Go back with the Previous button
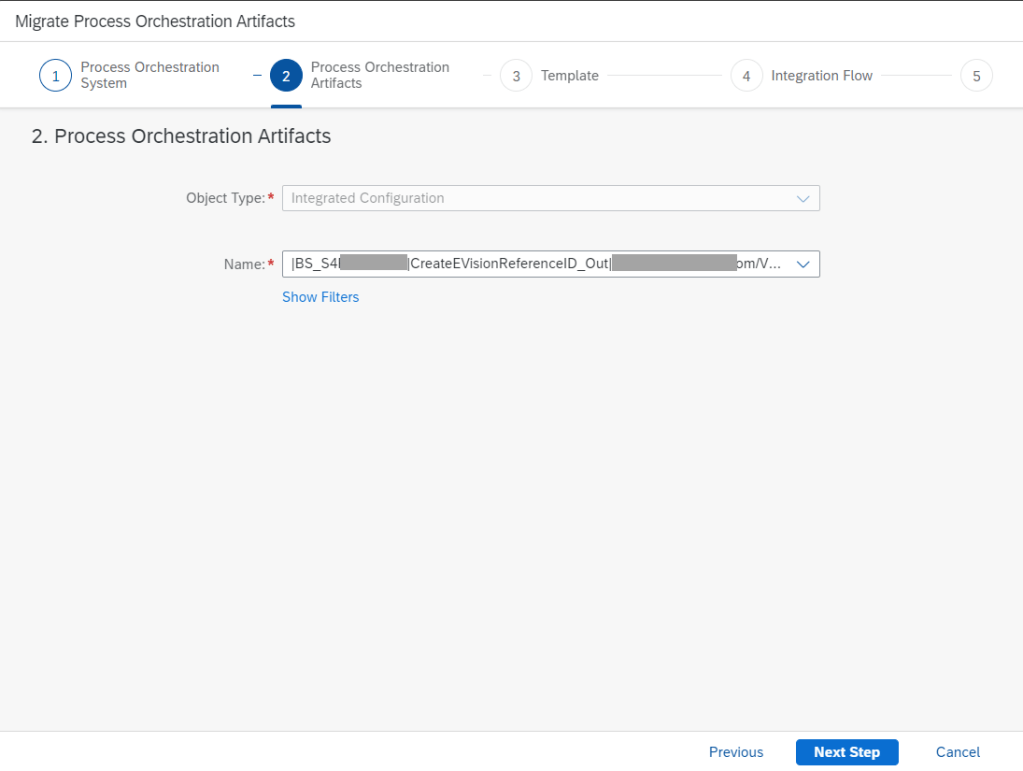 (x=735, y=752)
